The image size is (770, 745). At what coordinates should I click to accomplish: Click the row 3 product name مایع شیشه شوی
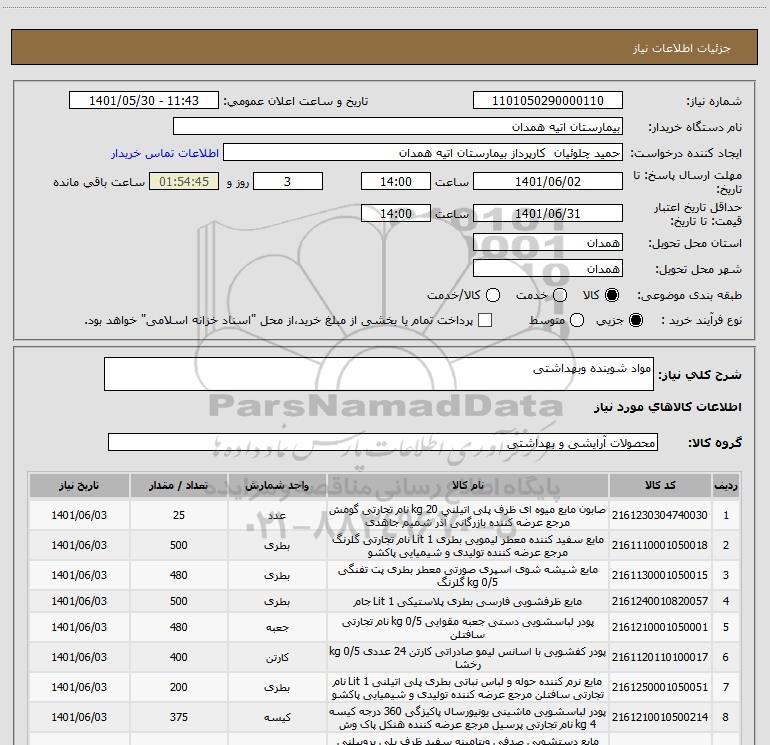click(x=468, y=576)
